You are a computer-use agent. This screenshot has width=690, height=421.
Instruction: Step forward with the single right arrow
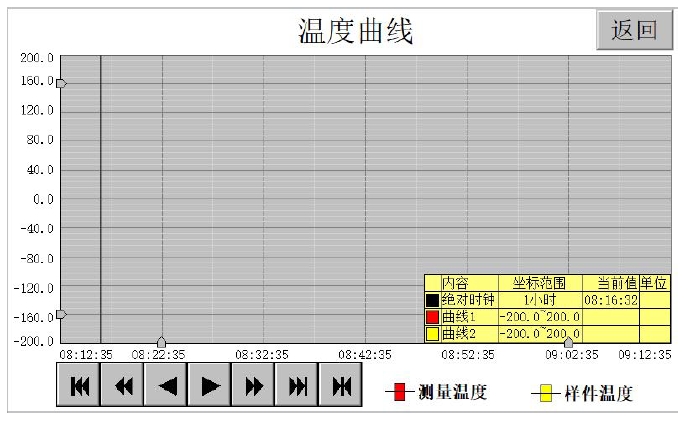[x=210, y=385]
